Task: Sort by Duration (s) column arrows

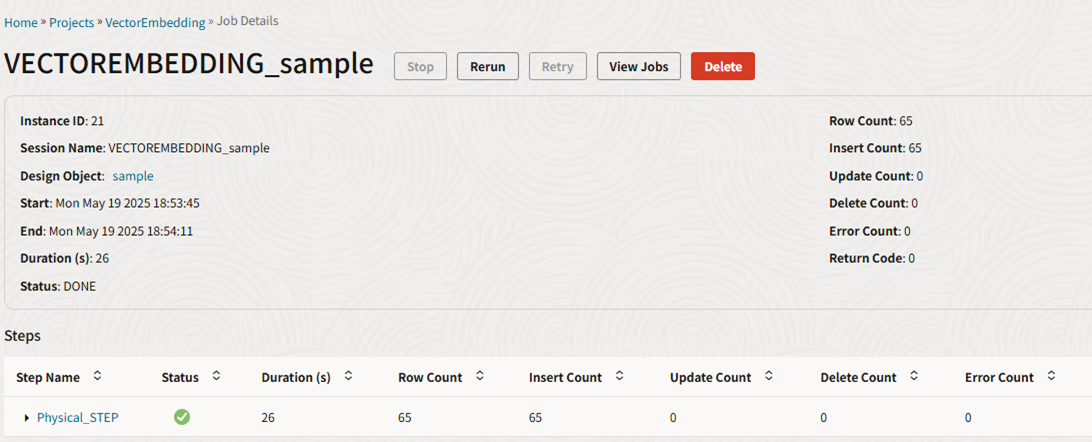Action: (348, 377)
